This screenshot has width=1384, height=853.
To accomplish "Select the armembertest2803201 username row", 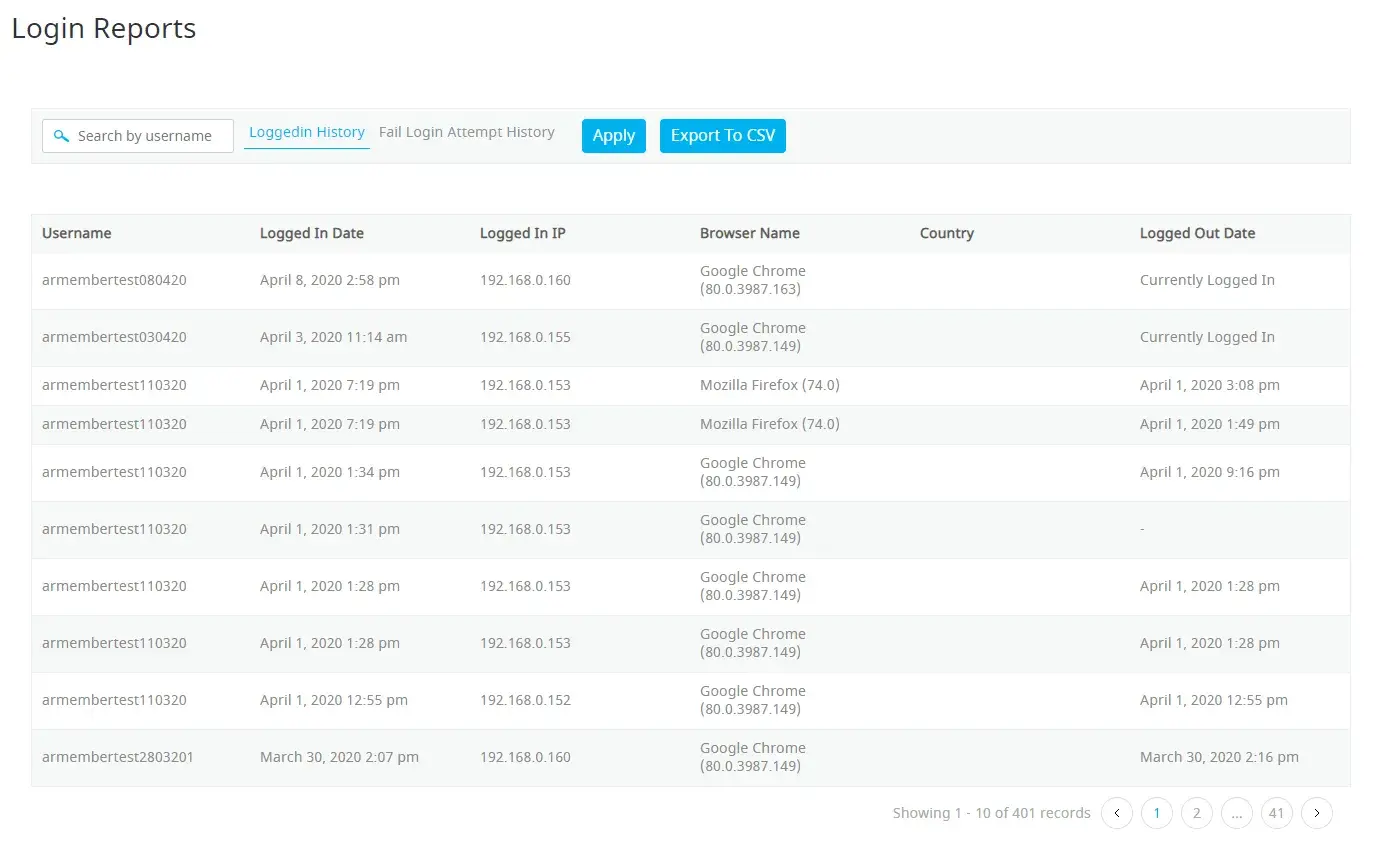I will 118,757.
